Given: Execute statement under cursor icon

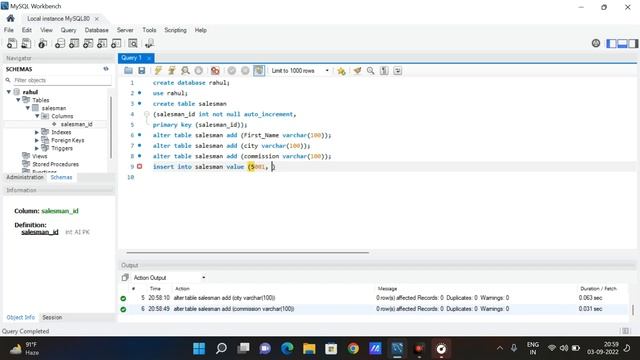Looking at the screenshot, I should (171, 71).
